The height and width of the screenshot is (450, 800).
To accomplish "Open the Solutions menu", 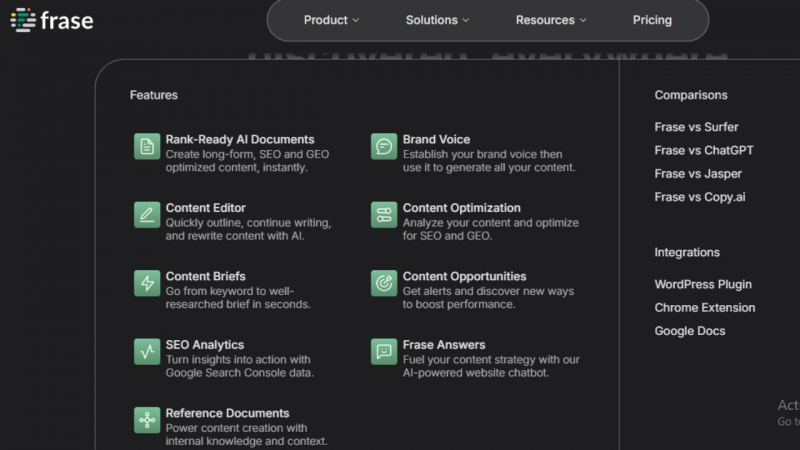I will click(x=437, y=20).
